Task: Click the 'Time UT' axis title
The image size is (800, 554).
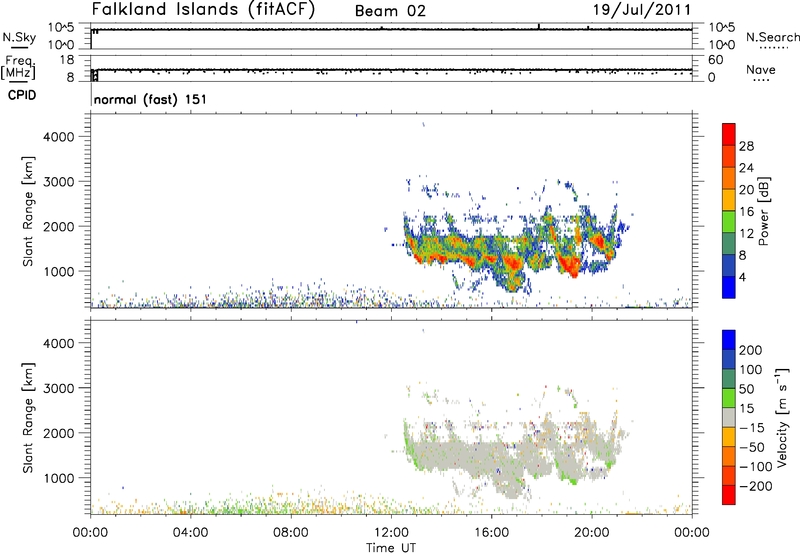Action: click(x=391, y=548)
